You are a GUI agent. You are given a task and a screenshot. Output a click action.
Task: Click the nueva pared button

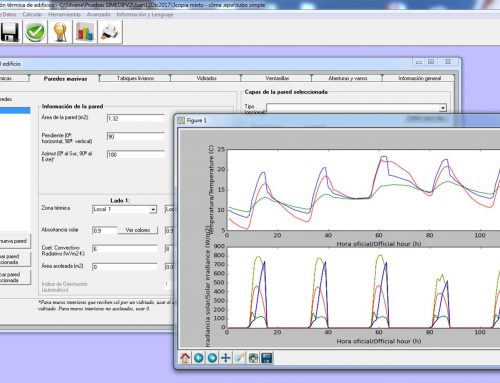(x=15, y=241)
